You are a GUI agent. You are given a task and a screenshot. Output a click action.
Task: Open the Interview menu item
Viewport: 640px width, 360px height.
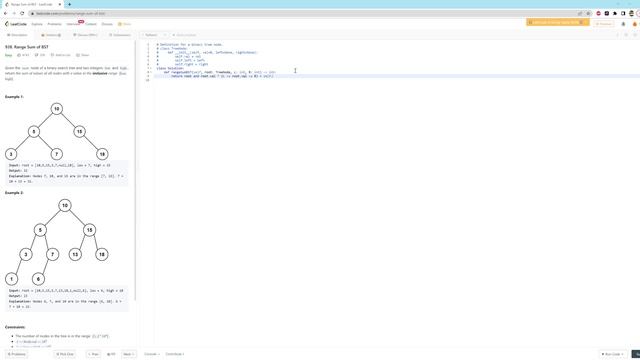tap(73, 24)
